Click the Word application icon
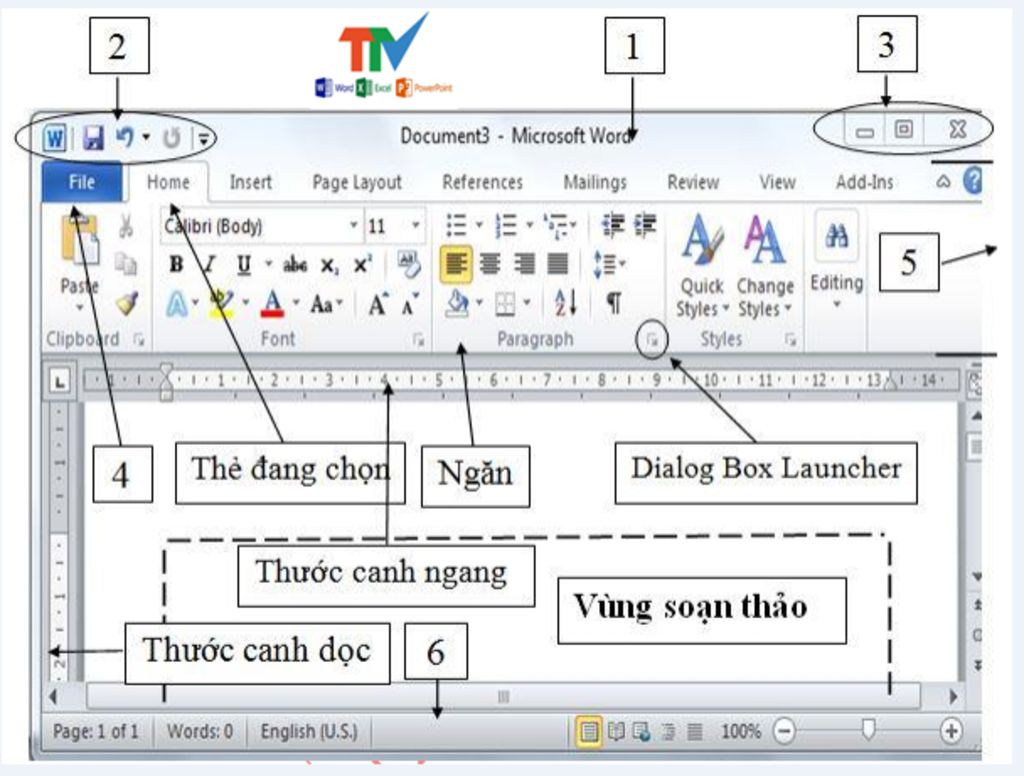The image size is (1024, 776). 55,138
